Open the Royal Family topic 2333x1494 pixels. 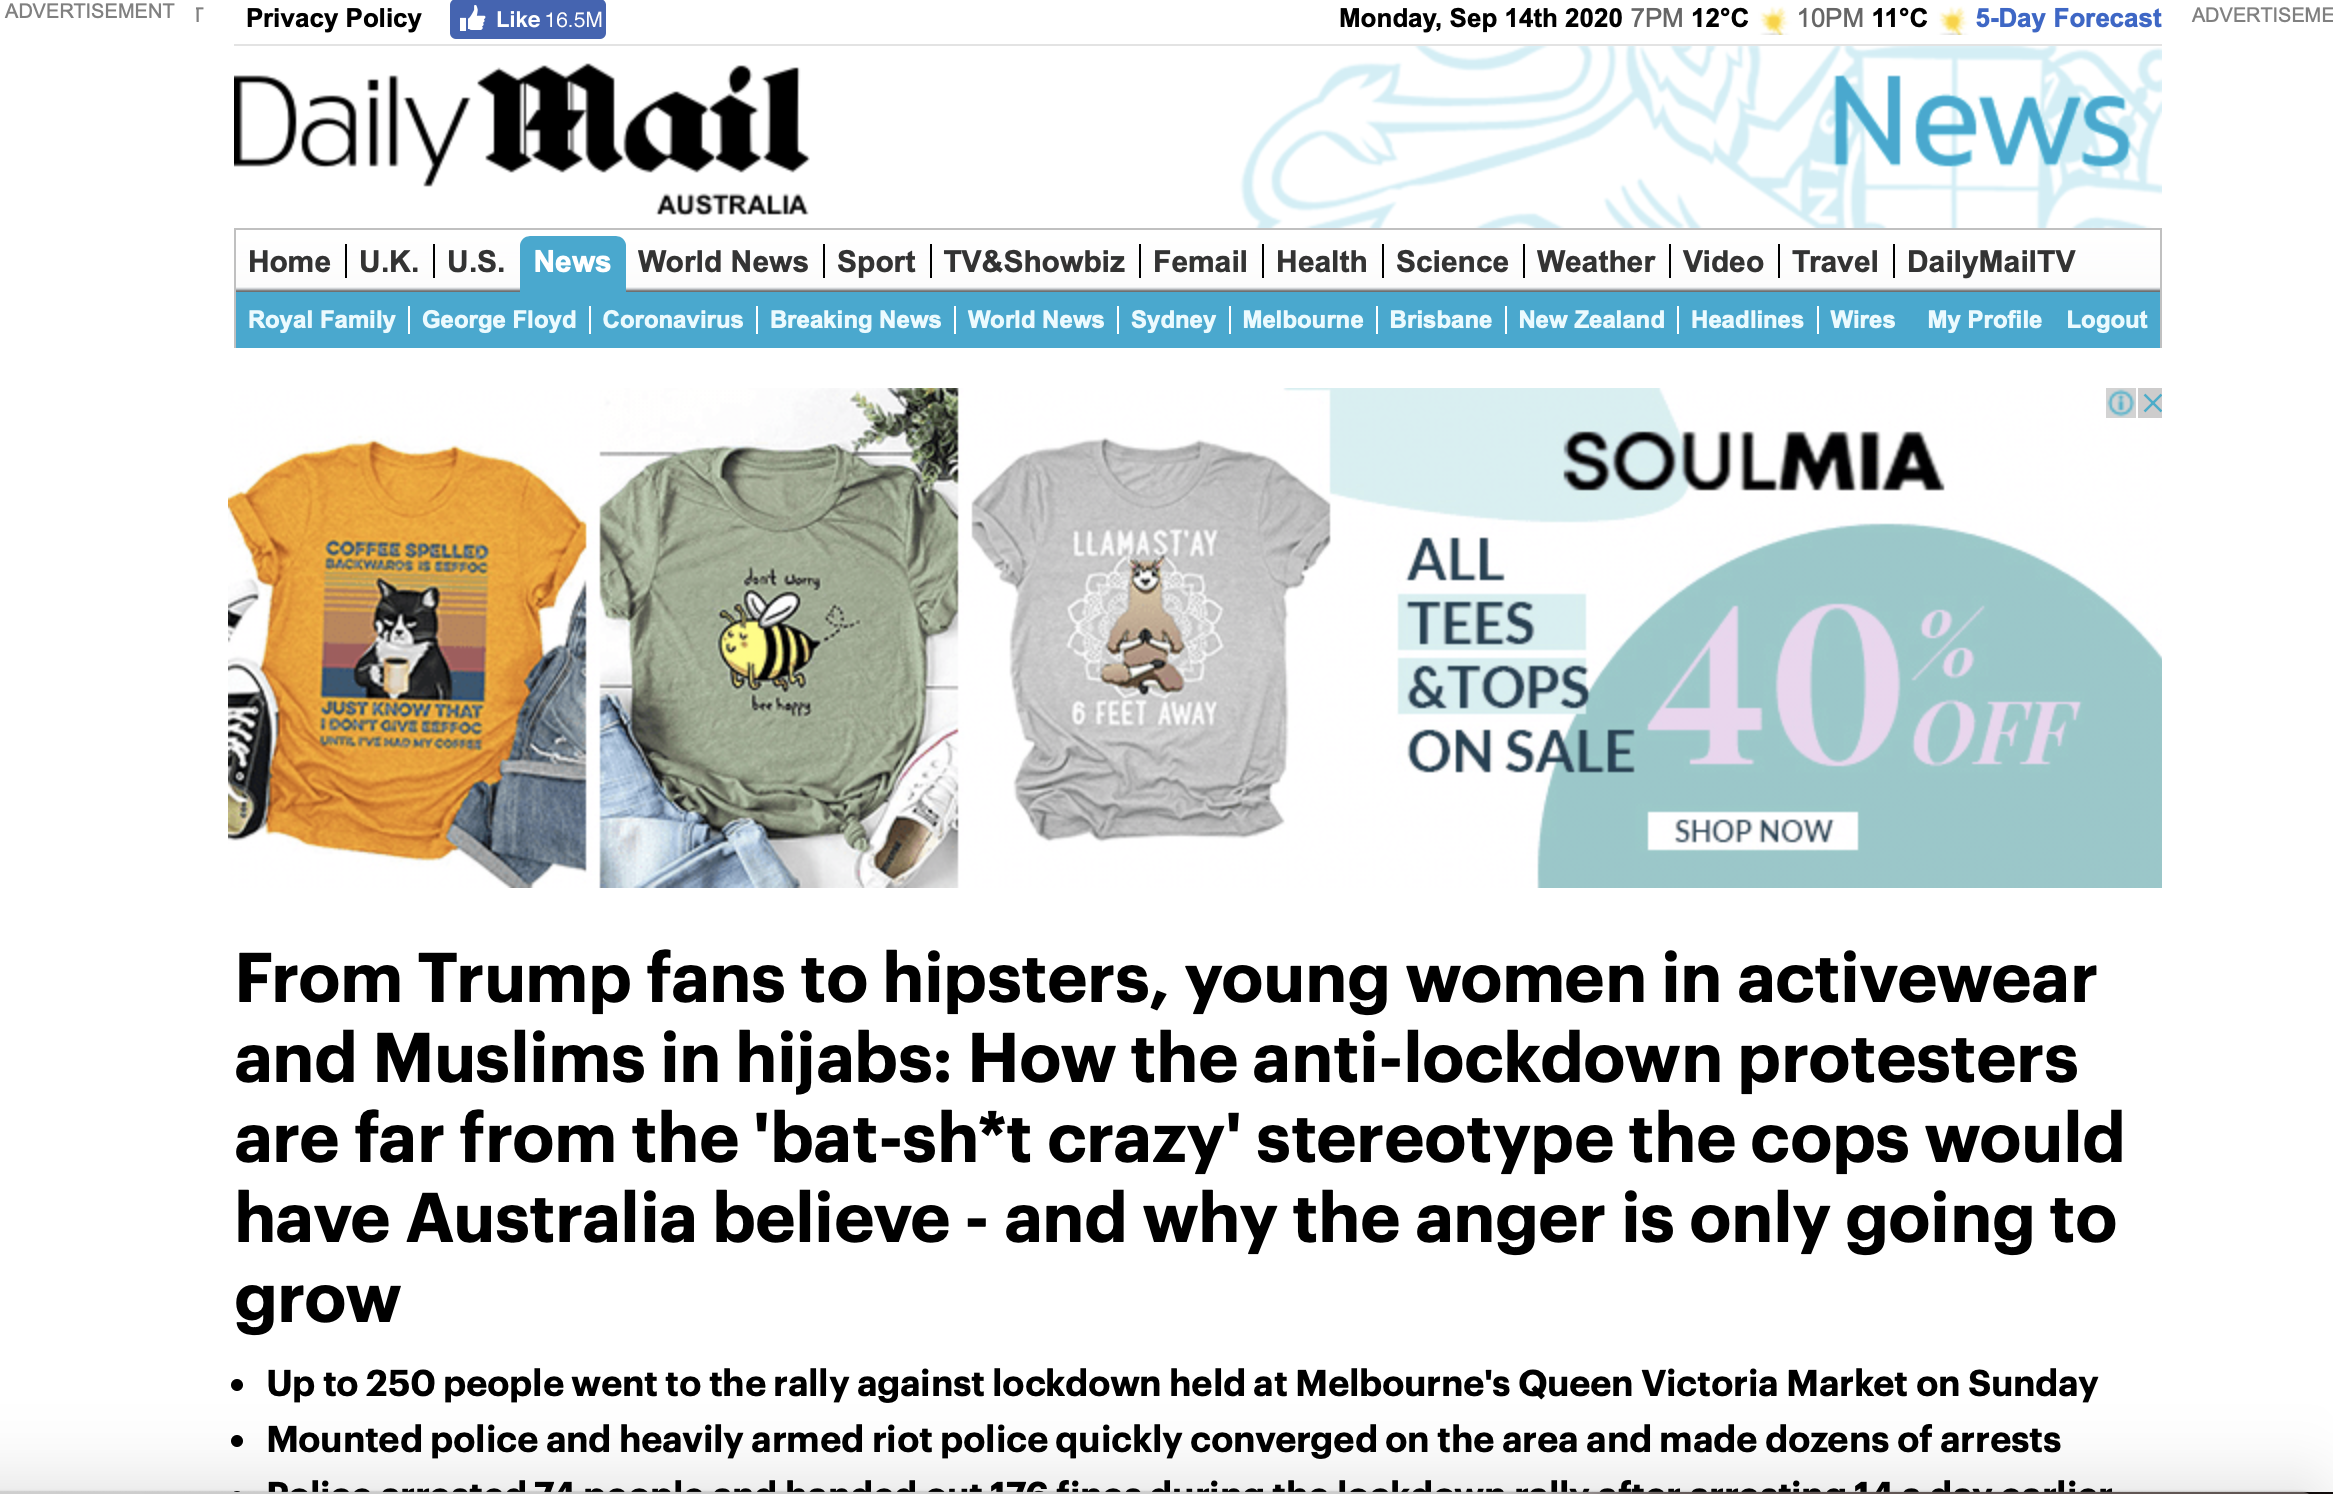[x=321, y=320]
